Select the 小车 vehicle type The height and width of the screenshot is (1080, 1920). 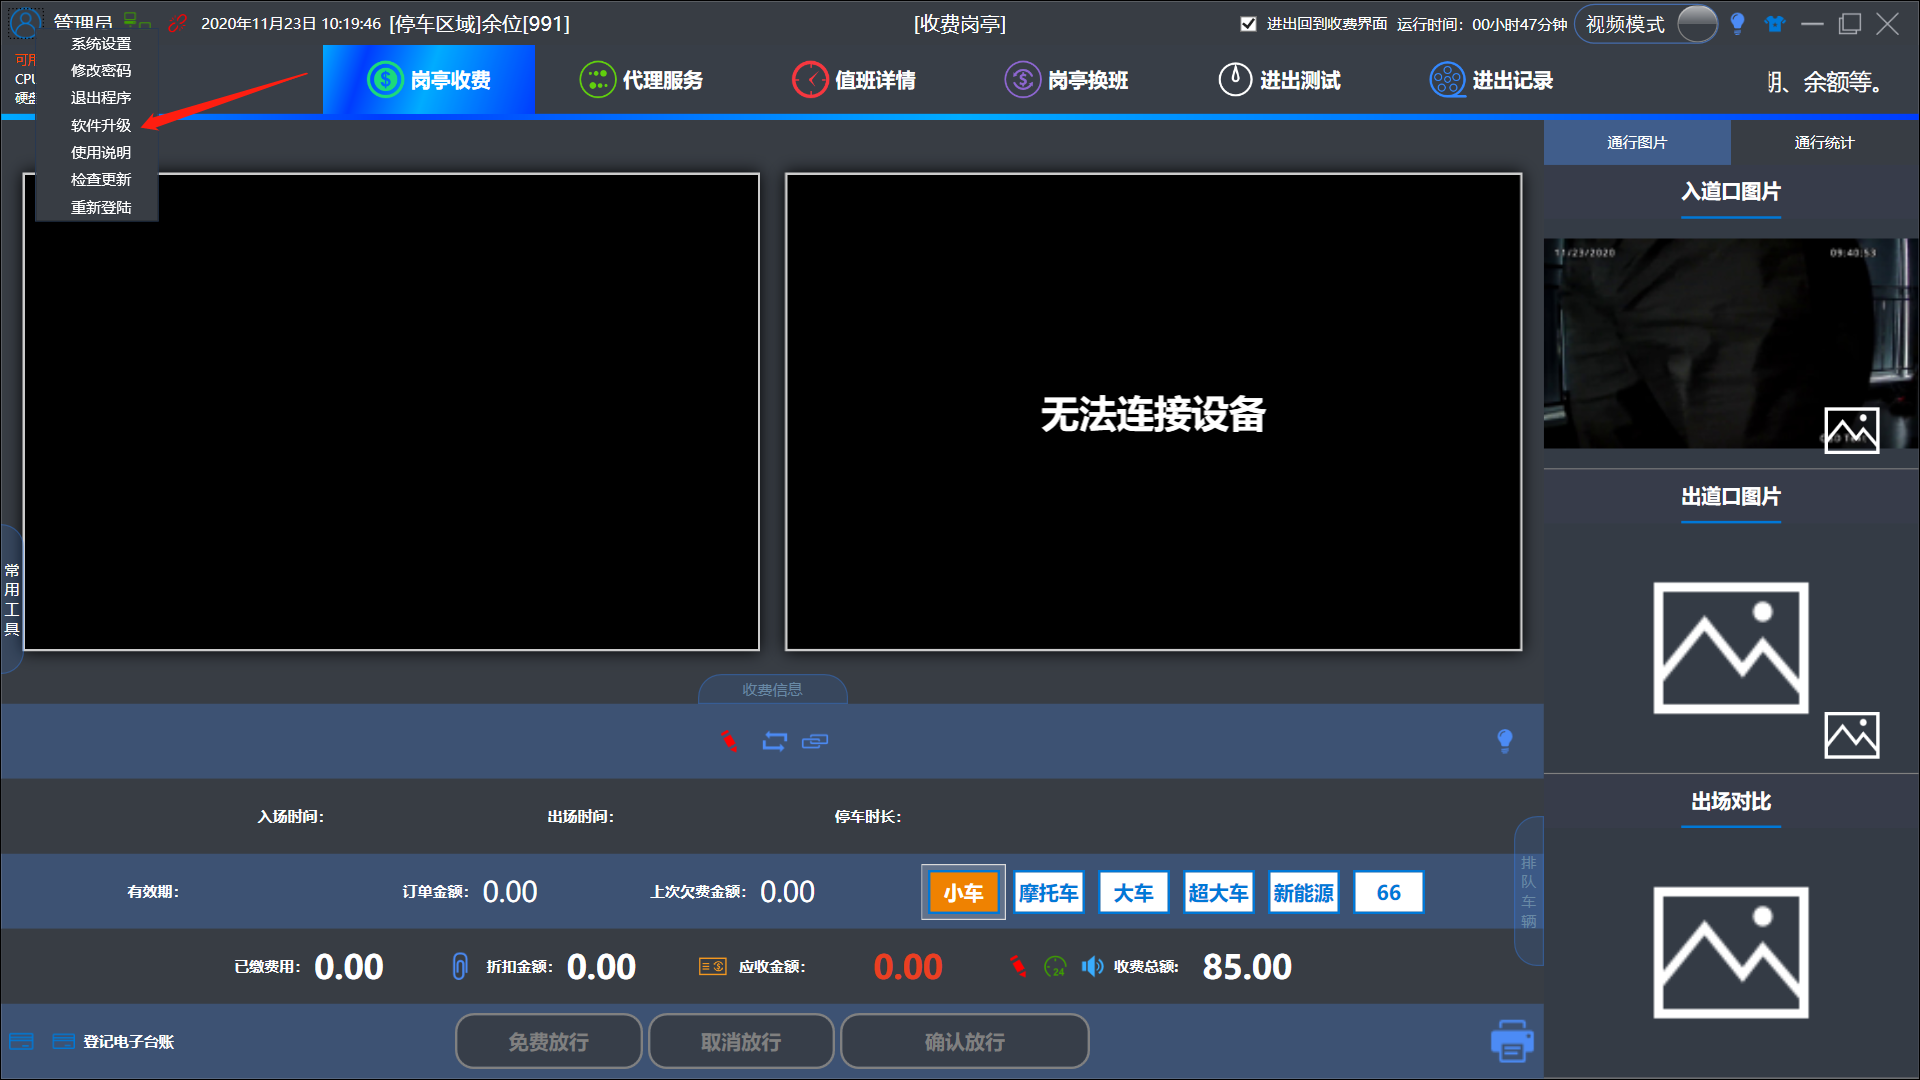[963, 892]
